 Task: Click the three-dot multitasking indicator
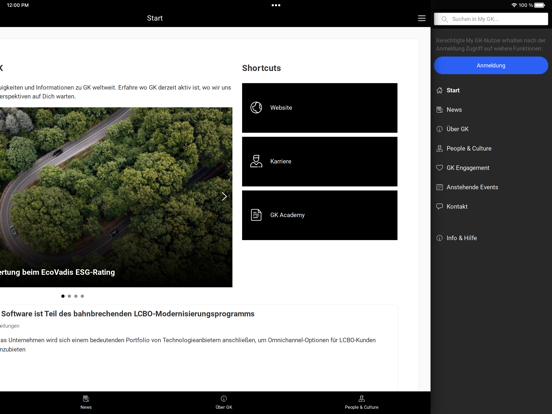[x=276, y=5]
